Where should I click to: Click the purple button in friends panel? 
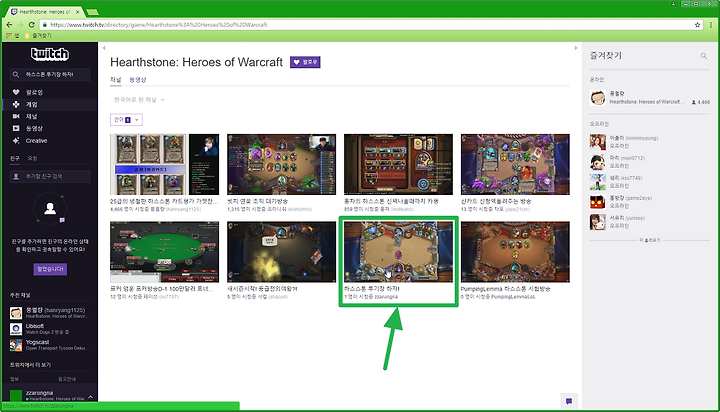50,269
